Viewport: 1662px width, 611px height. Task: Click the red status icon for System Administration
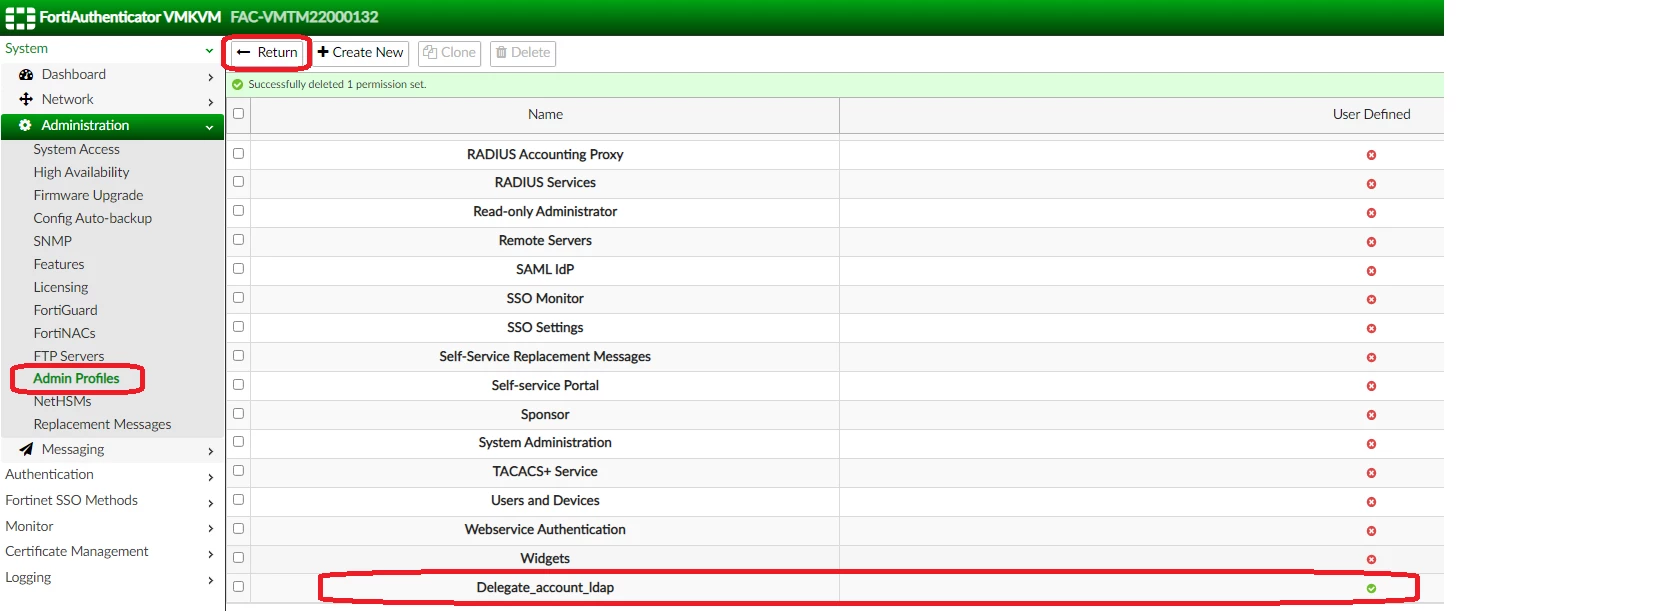(x=1371, y=444)
